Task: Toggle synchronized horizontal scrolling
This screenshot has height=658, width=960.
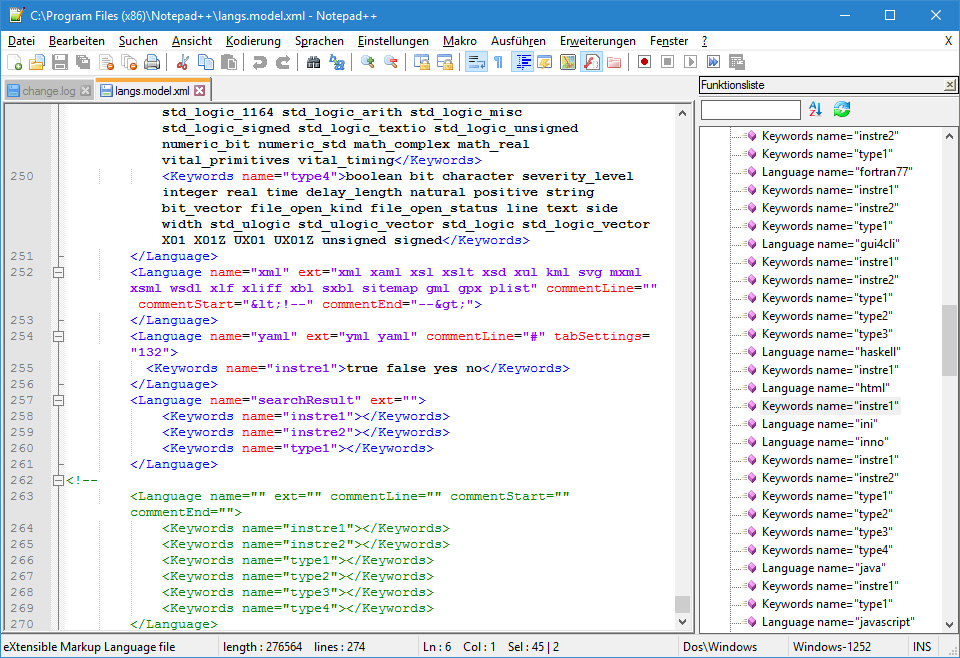Action: click(444, 62)
